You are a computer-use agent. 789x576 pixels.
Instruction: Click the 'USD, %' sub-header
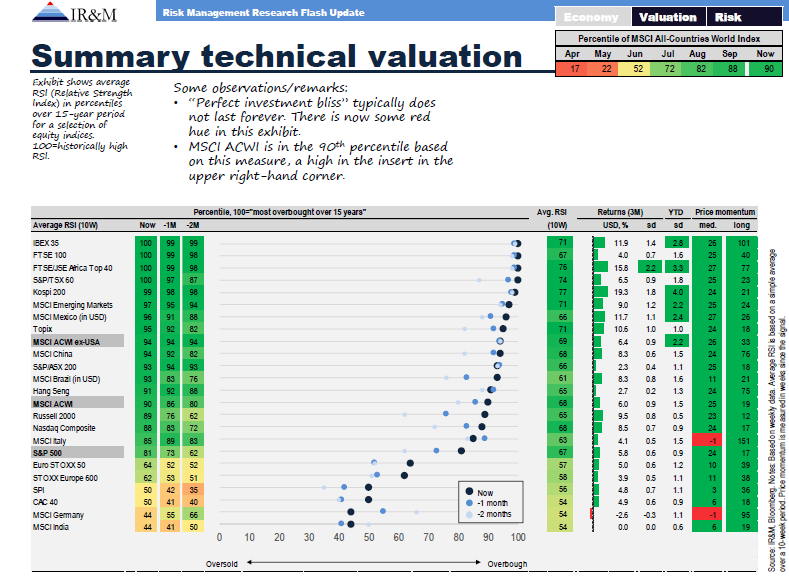(616, 225)
